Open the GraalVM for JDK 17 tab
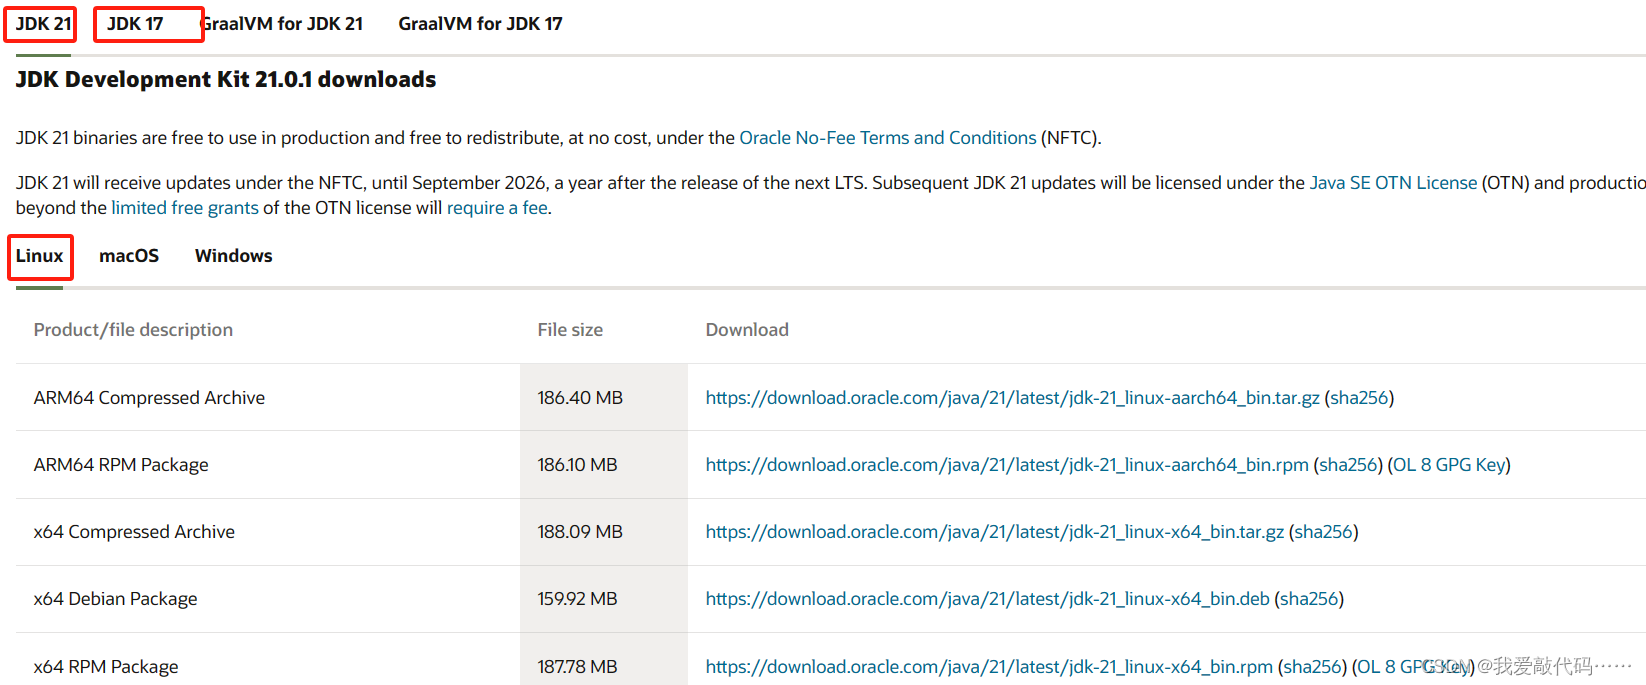 pyautogui.click(x=480, y=24)
